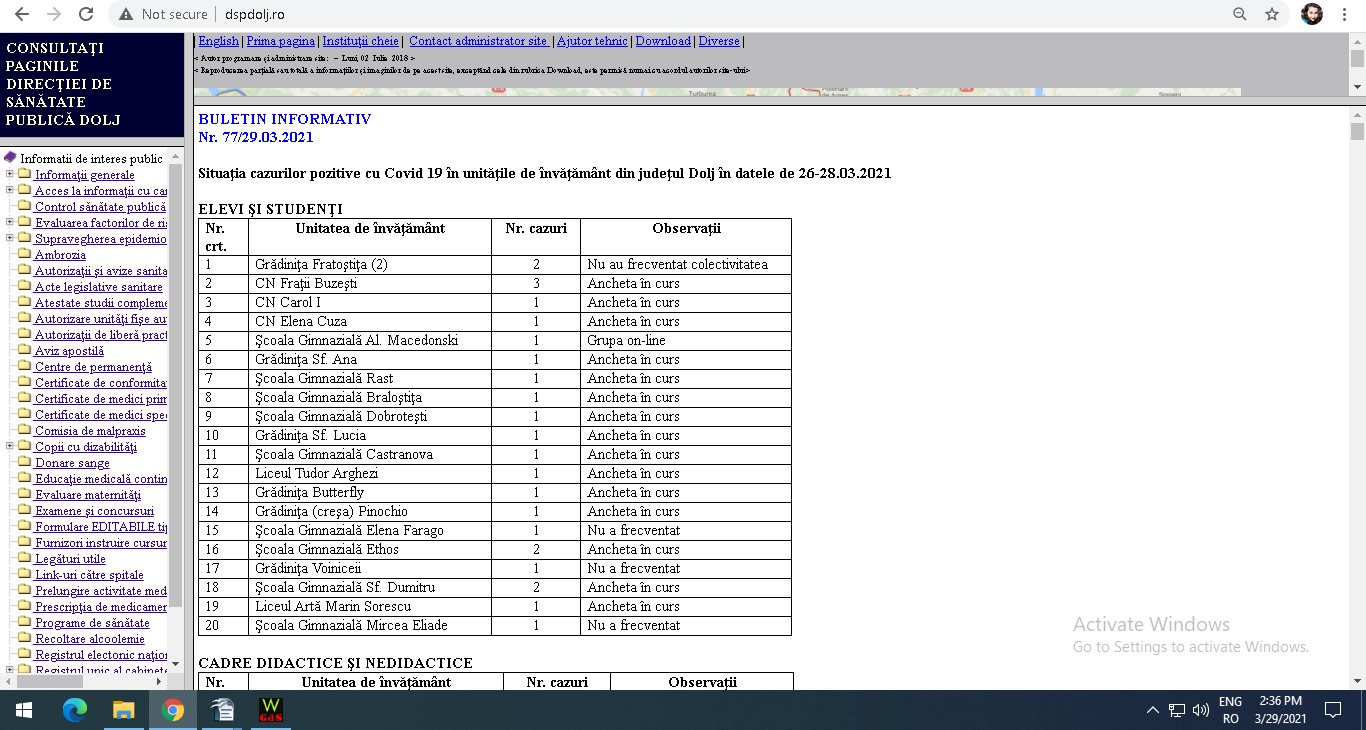
Task: Open the Chrome three-dot menu
Action: (1346, 14)
